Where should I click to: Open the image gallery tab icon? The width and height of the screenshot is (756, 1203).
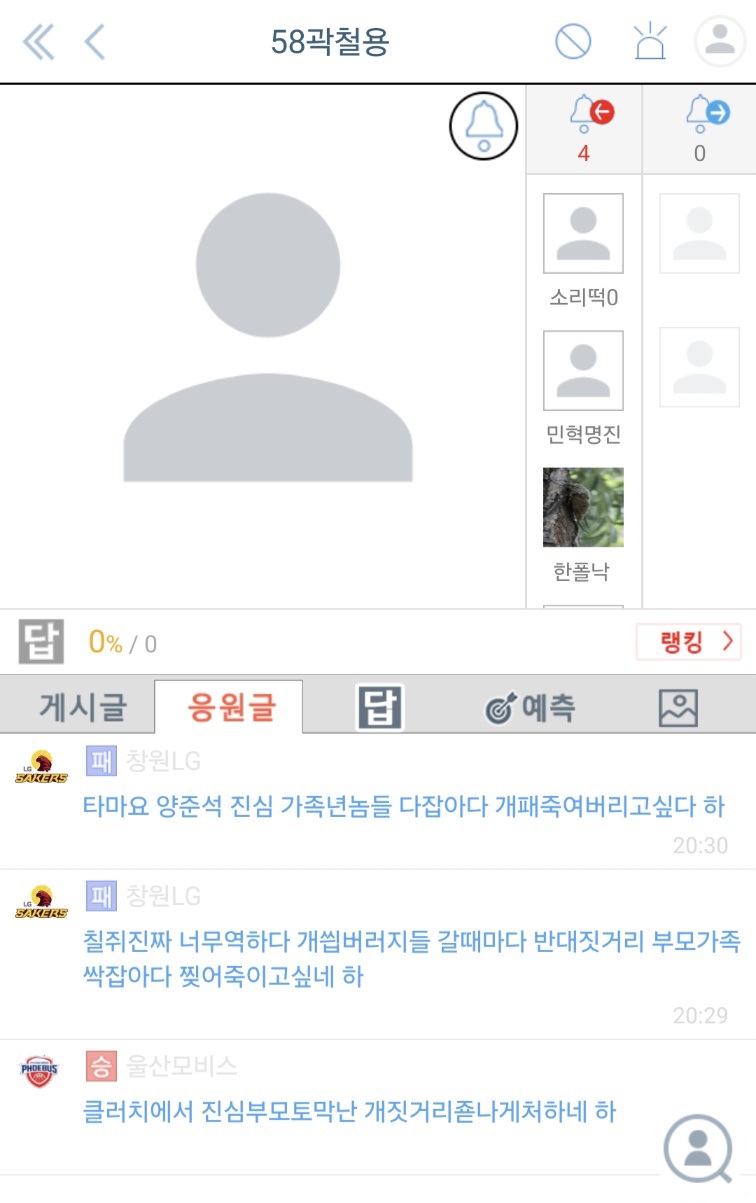[x=678, y=708]
